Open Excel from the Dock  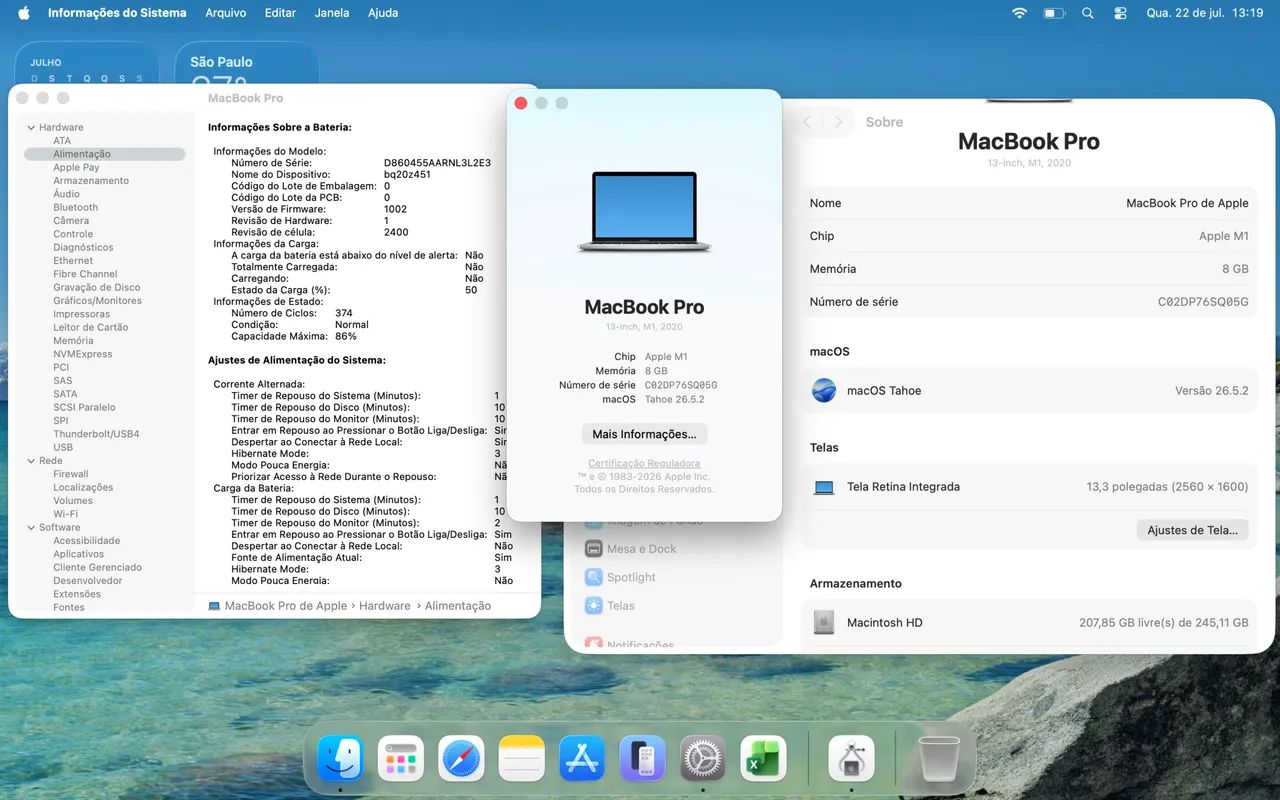point(763,758)
